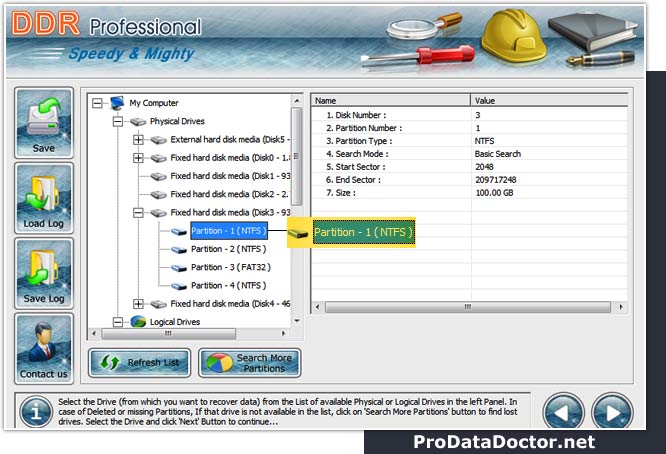Image resolution: width=666 pixels, height=454 pixels.
Task: Click details table horizontal scrollbar right arrow
Action: click(621, 307)
